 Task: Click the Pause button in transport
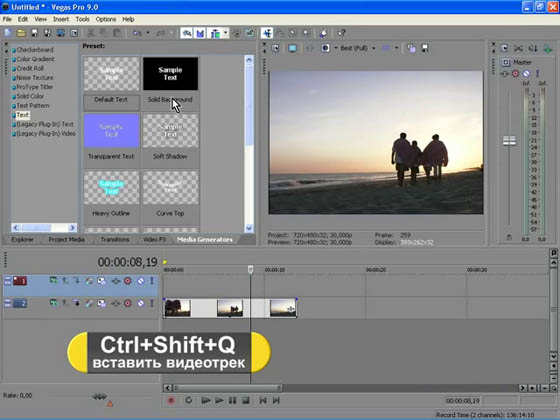[232, 401]
